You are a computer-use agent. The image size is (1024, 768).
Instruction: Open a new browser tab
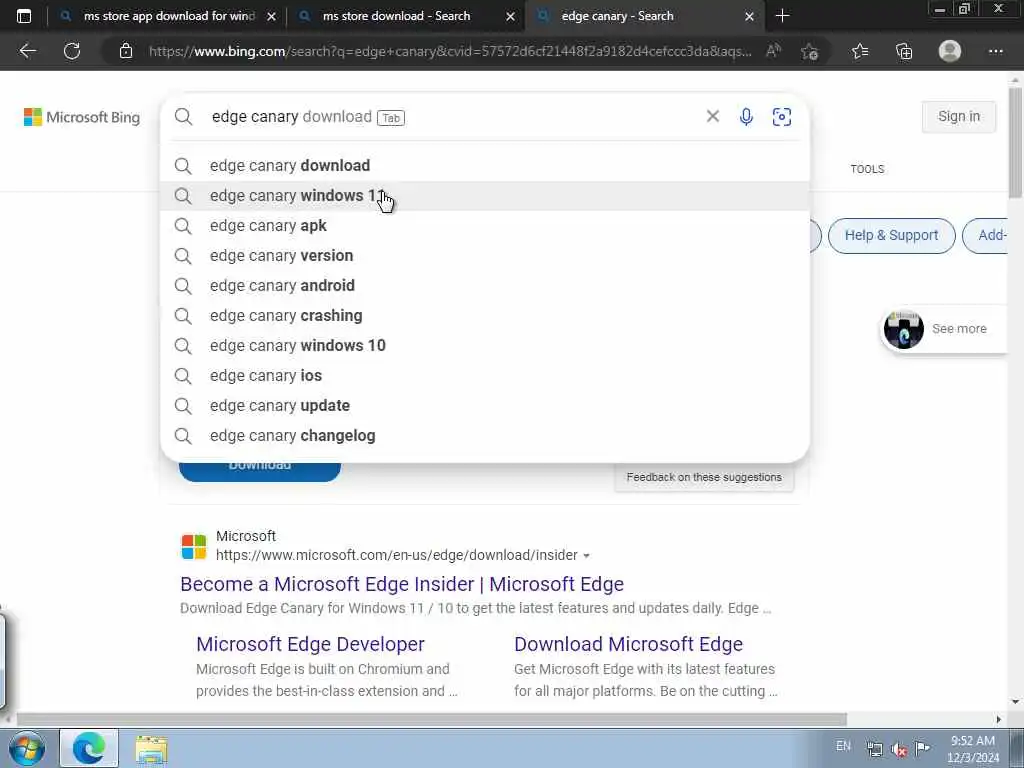click(782, 16)
